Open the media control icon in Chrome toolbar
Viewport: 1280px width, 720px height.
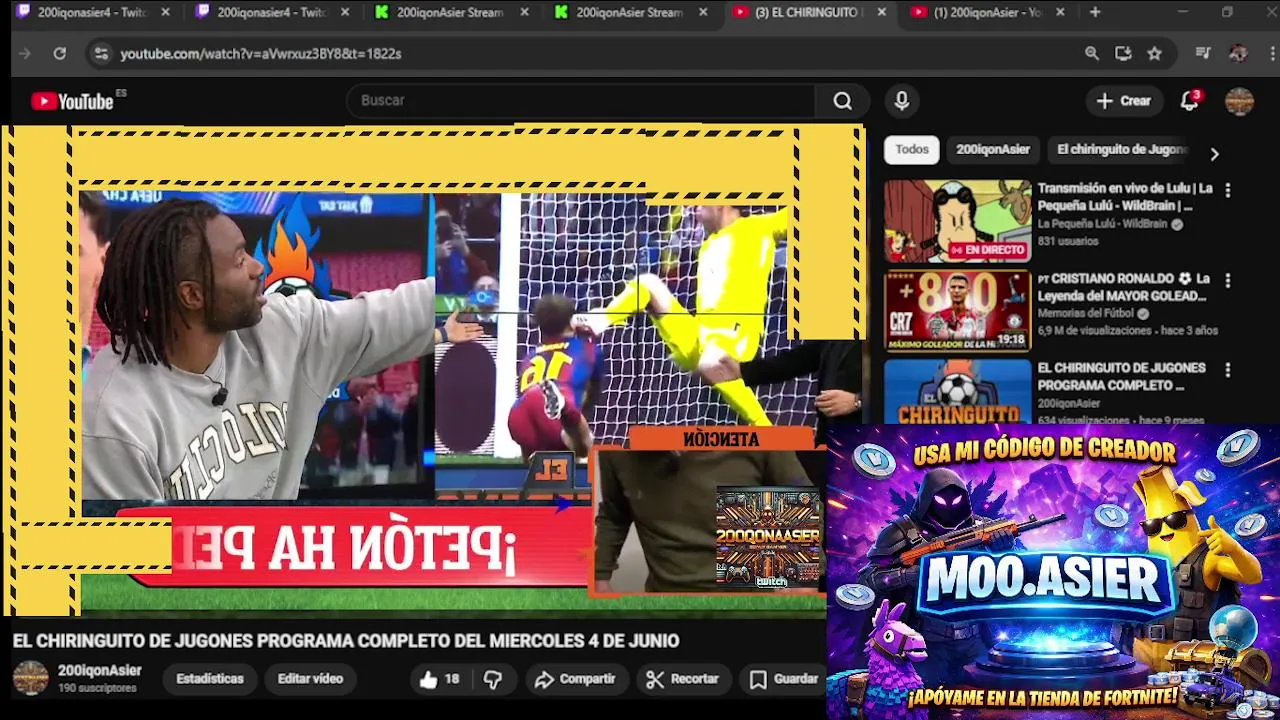pyautogui.click(x=1203, y=53)
